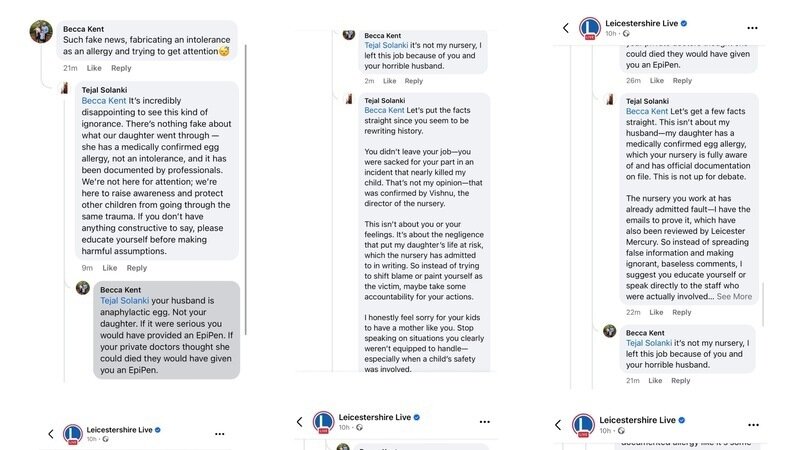This screenshot has height=450, width=800.
Task: Open the three-dot menu in the top-right header
Action: click(750, 28)
